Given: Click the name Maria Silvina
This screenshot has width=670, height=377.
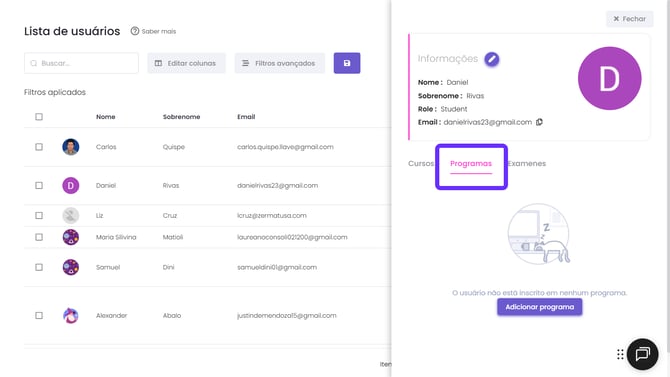Looking at the screenshot, I should pyautogui.click(x=116, y=237).
